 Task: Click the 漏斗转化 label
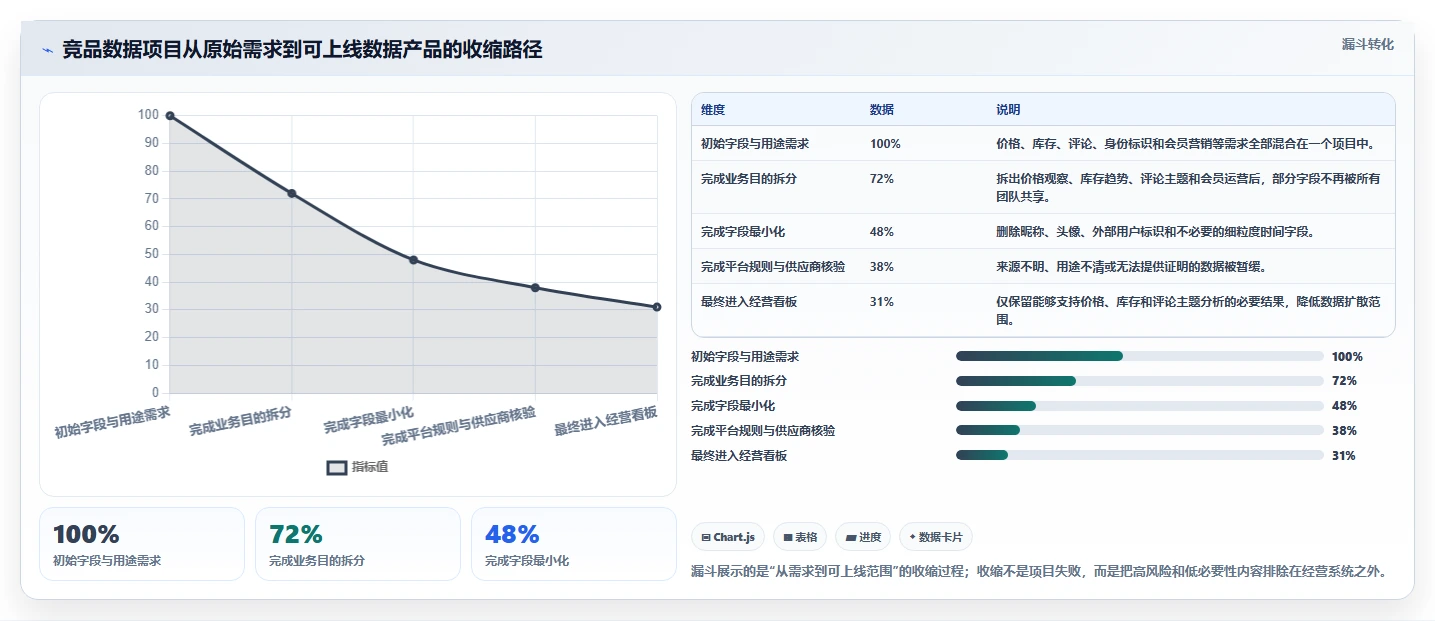coord(1367,44)
